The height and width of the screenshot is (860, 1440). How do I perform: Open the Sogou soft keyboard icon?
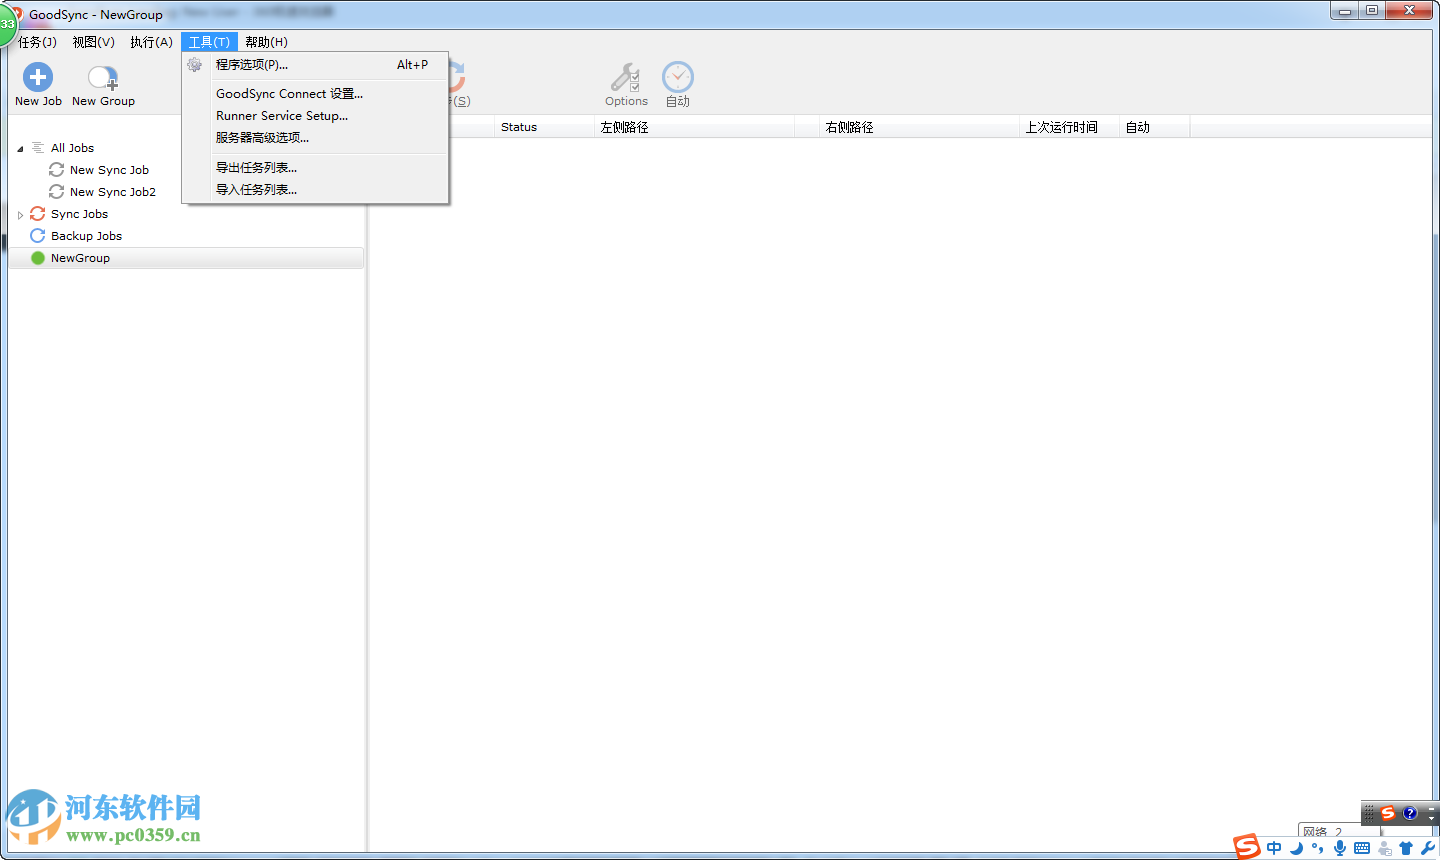tap(1362, 848)
